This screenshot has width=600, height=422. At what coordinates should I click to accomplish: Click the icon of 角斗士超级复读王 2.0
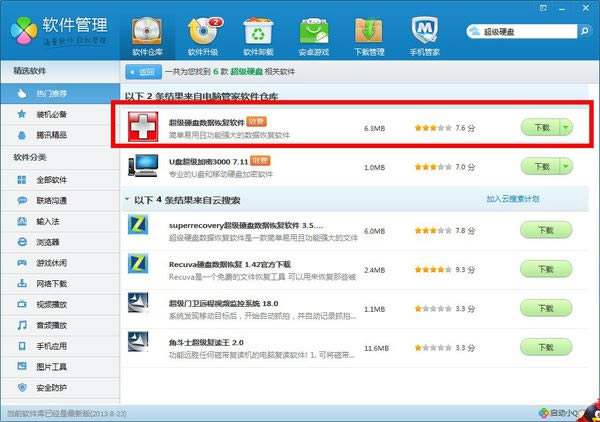138,342
